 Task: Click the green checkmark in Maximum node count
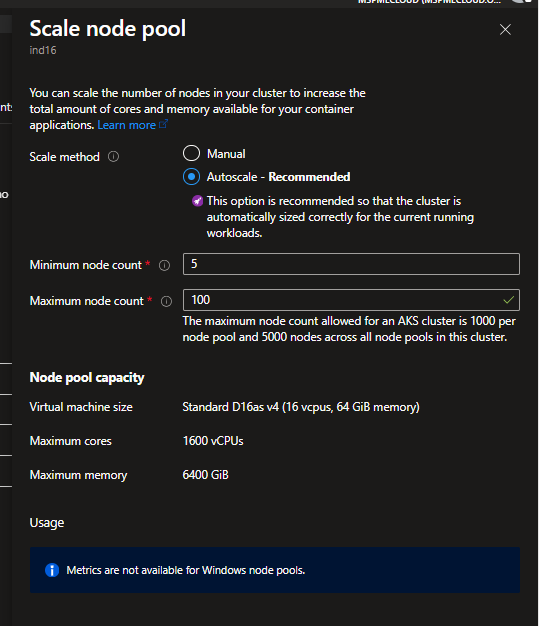click(x=508, y=300)
